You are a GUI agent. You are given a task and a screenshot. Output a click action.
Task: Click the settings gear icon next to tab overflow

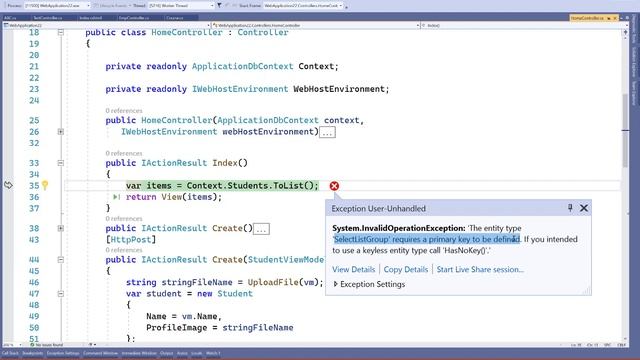click(627, 18)
